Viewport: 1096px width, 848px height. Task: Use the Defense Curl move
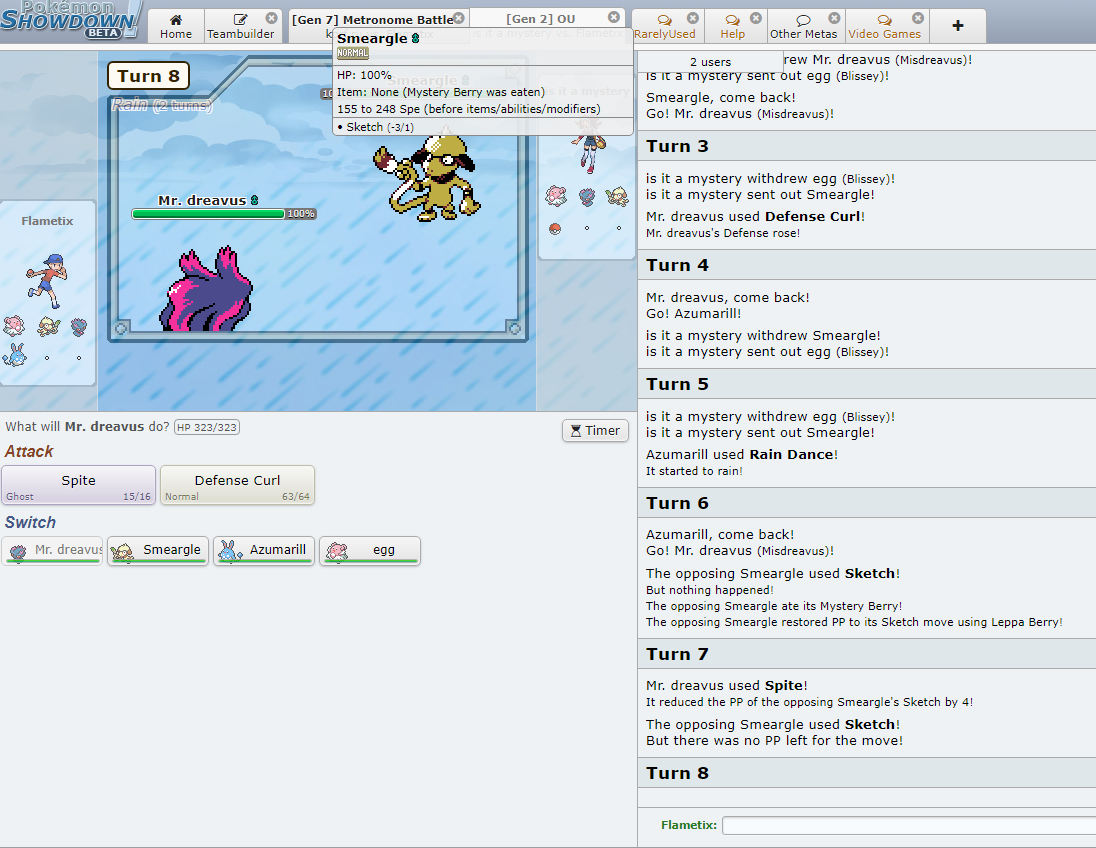[x=237, y=485]
